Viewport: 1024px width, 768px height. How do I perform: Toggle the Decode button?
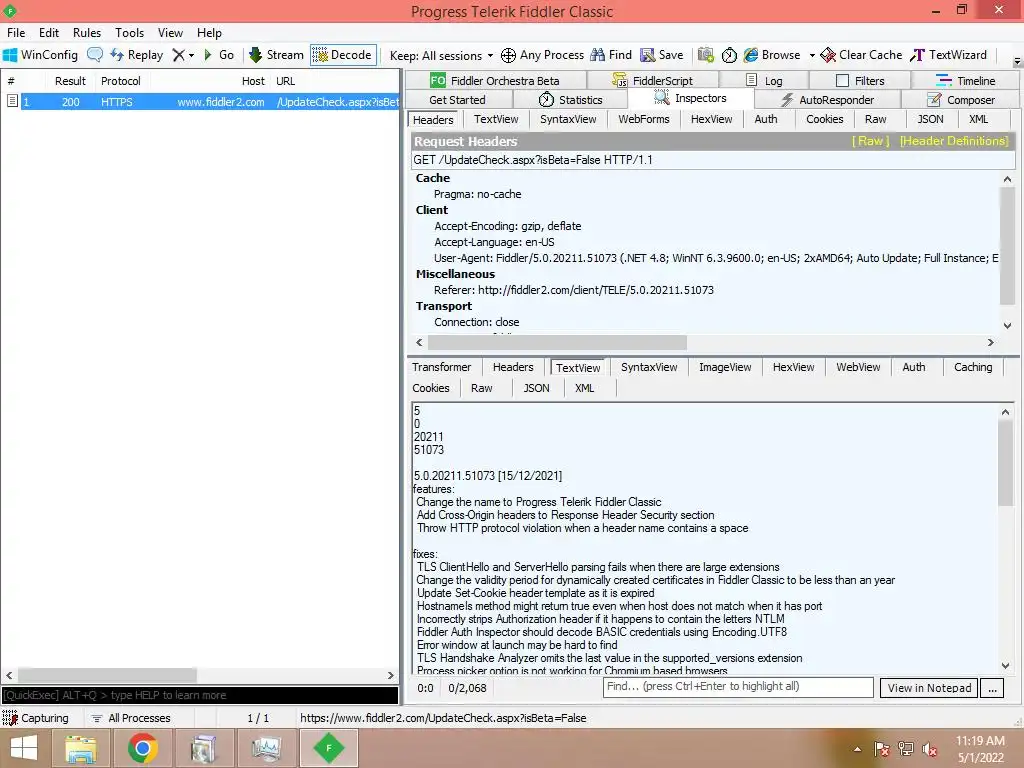(343, 55)
